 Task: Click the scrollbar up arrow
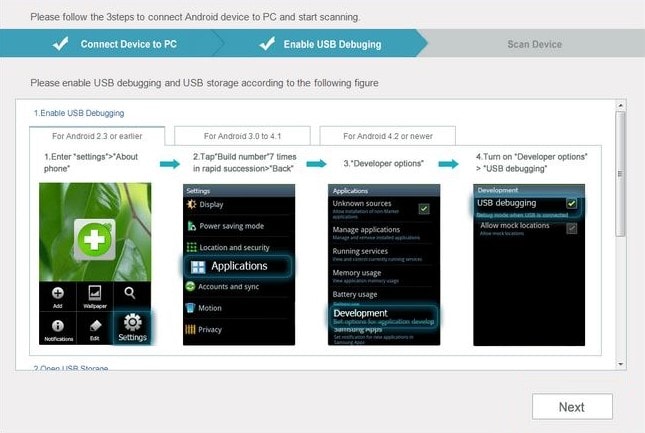[x=620, y=106]
